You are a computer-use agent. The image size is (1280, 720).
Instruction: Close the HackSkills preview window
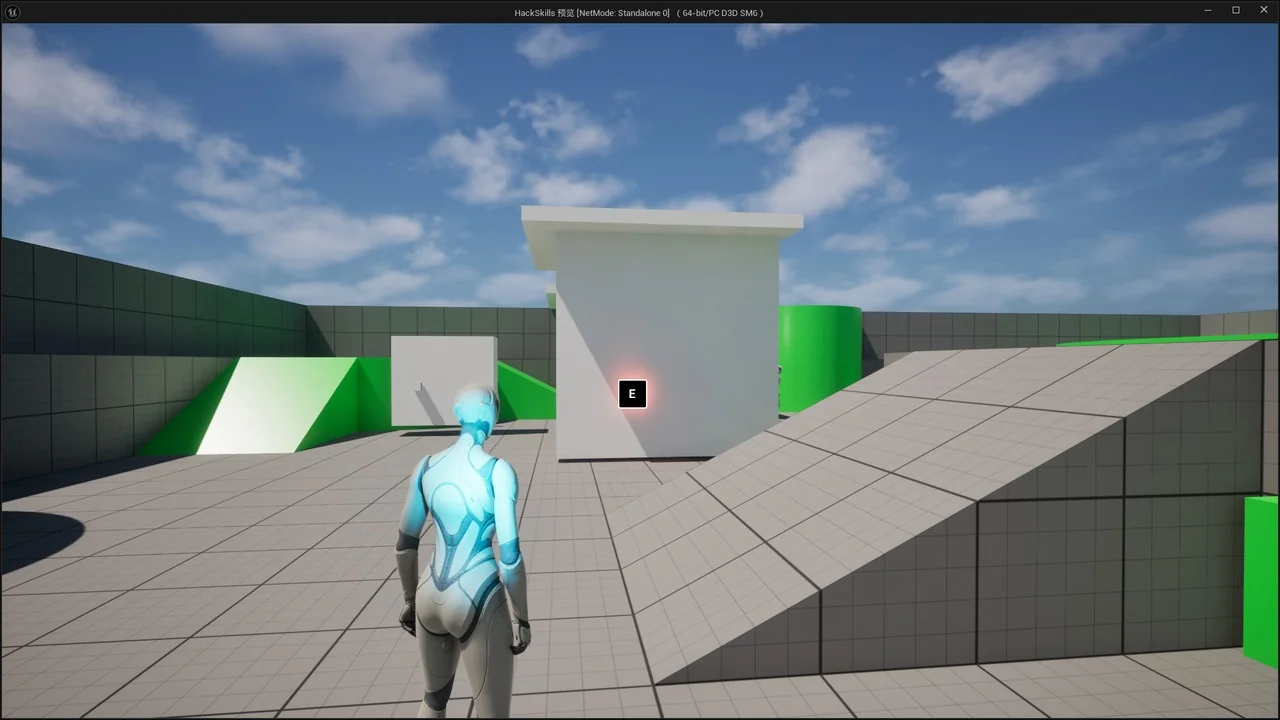(x=1263, y=11)
